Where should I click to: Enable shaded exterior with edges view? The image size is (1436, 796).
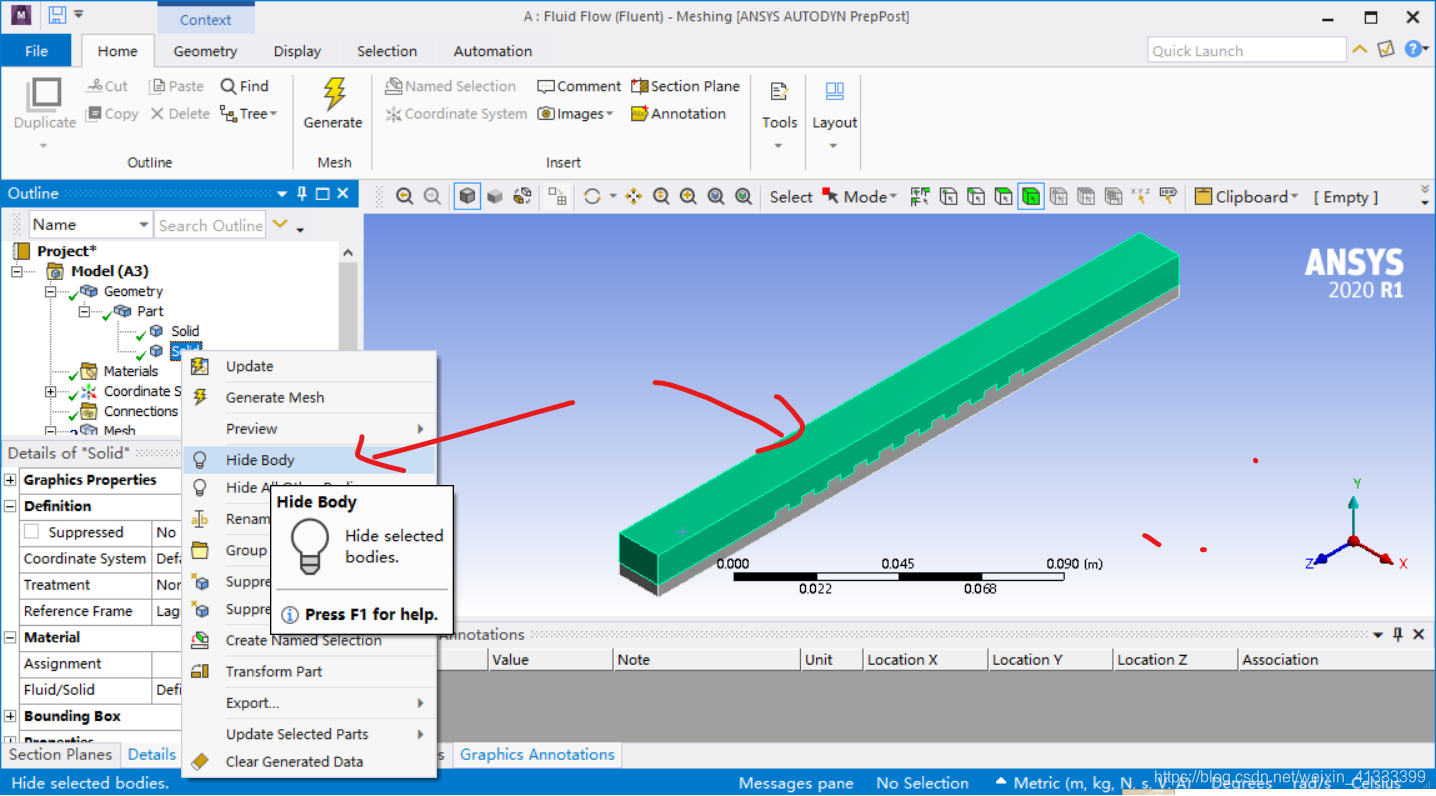coord(467,197)
